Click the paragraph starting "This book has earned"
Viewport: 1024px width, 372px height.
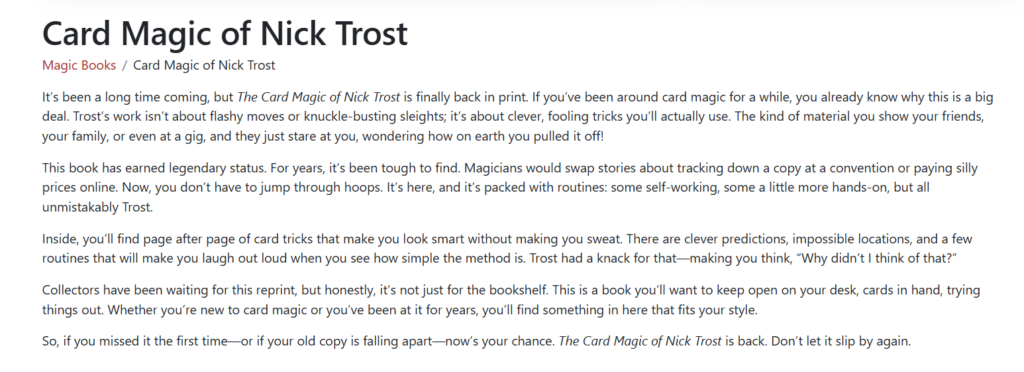510,187
